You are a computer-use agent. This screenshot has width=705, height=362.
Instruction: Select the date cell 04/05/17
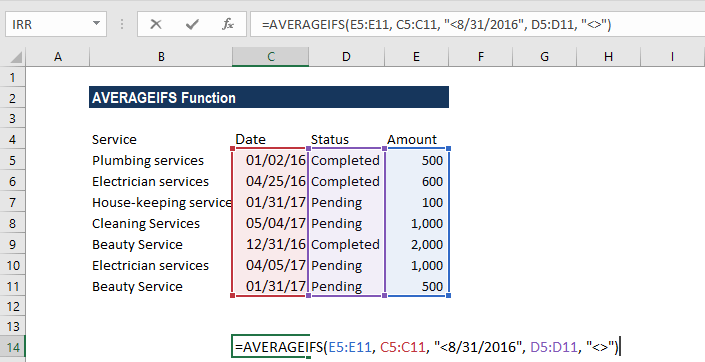click(x=270, y=265)
